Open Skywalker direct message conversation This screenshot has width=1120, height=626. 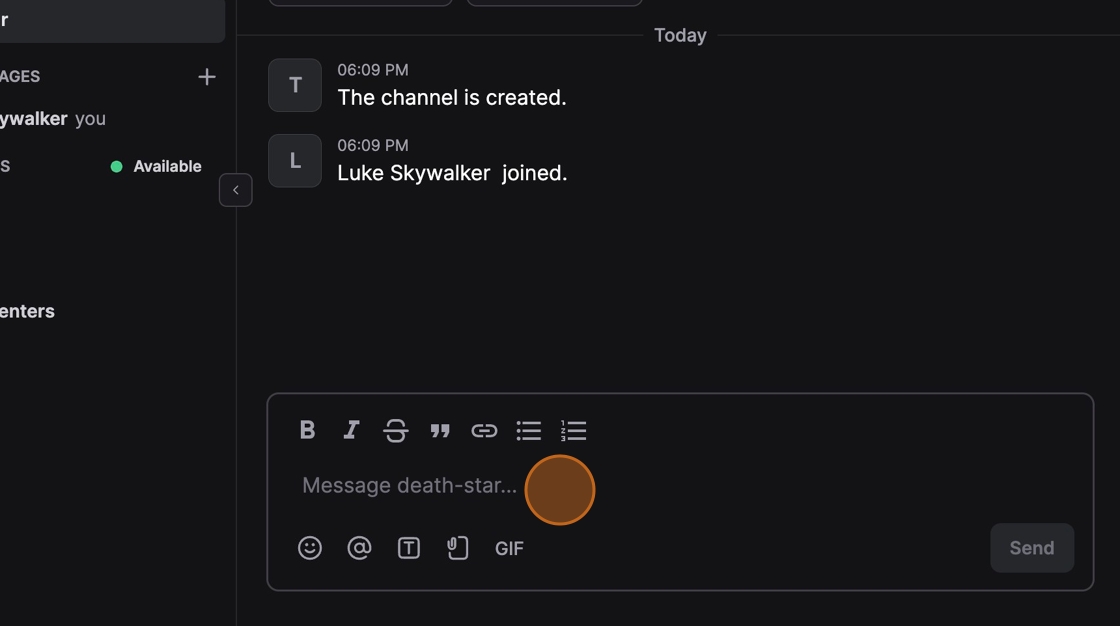pos(35,119)
